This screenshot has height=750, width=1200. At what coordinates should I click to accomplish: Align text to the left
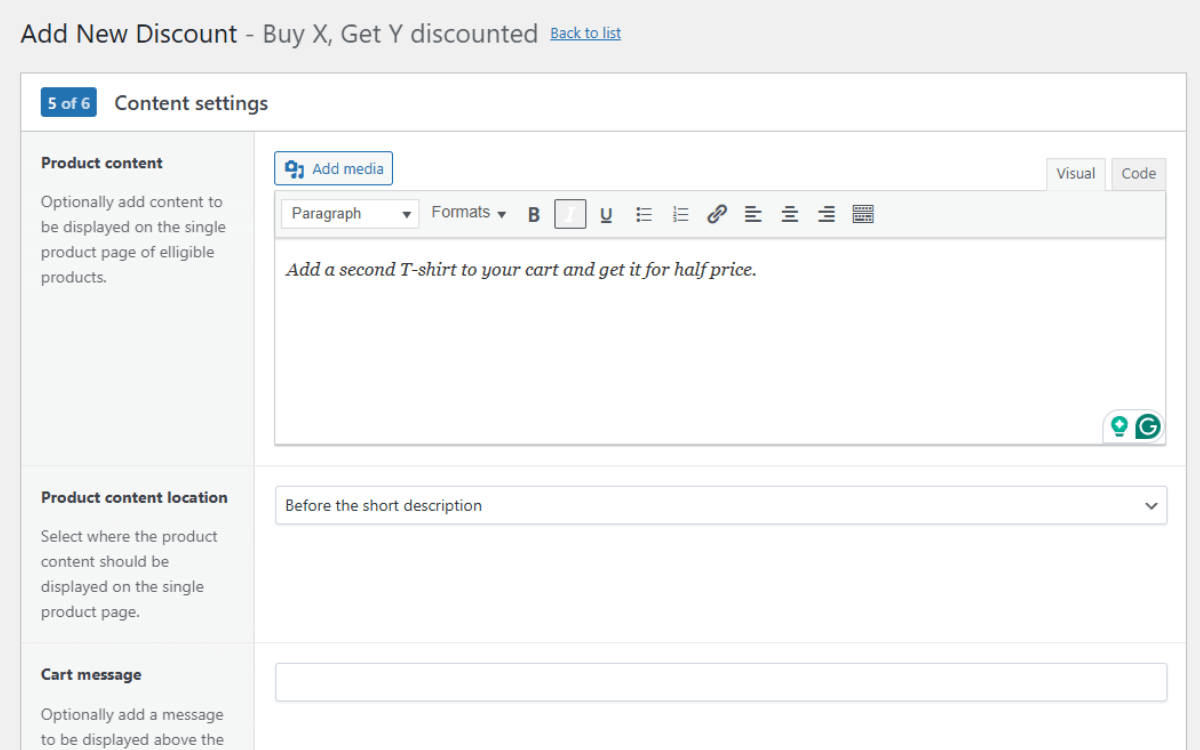pos(753,214)
